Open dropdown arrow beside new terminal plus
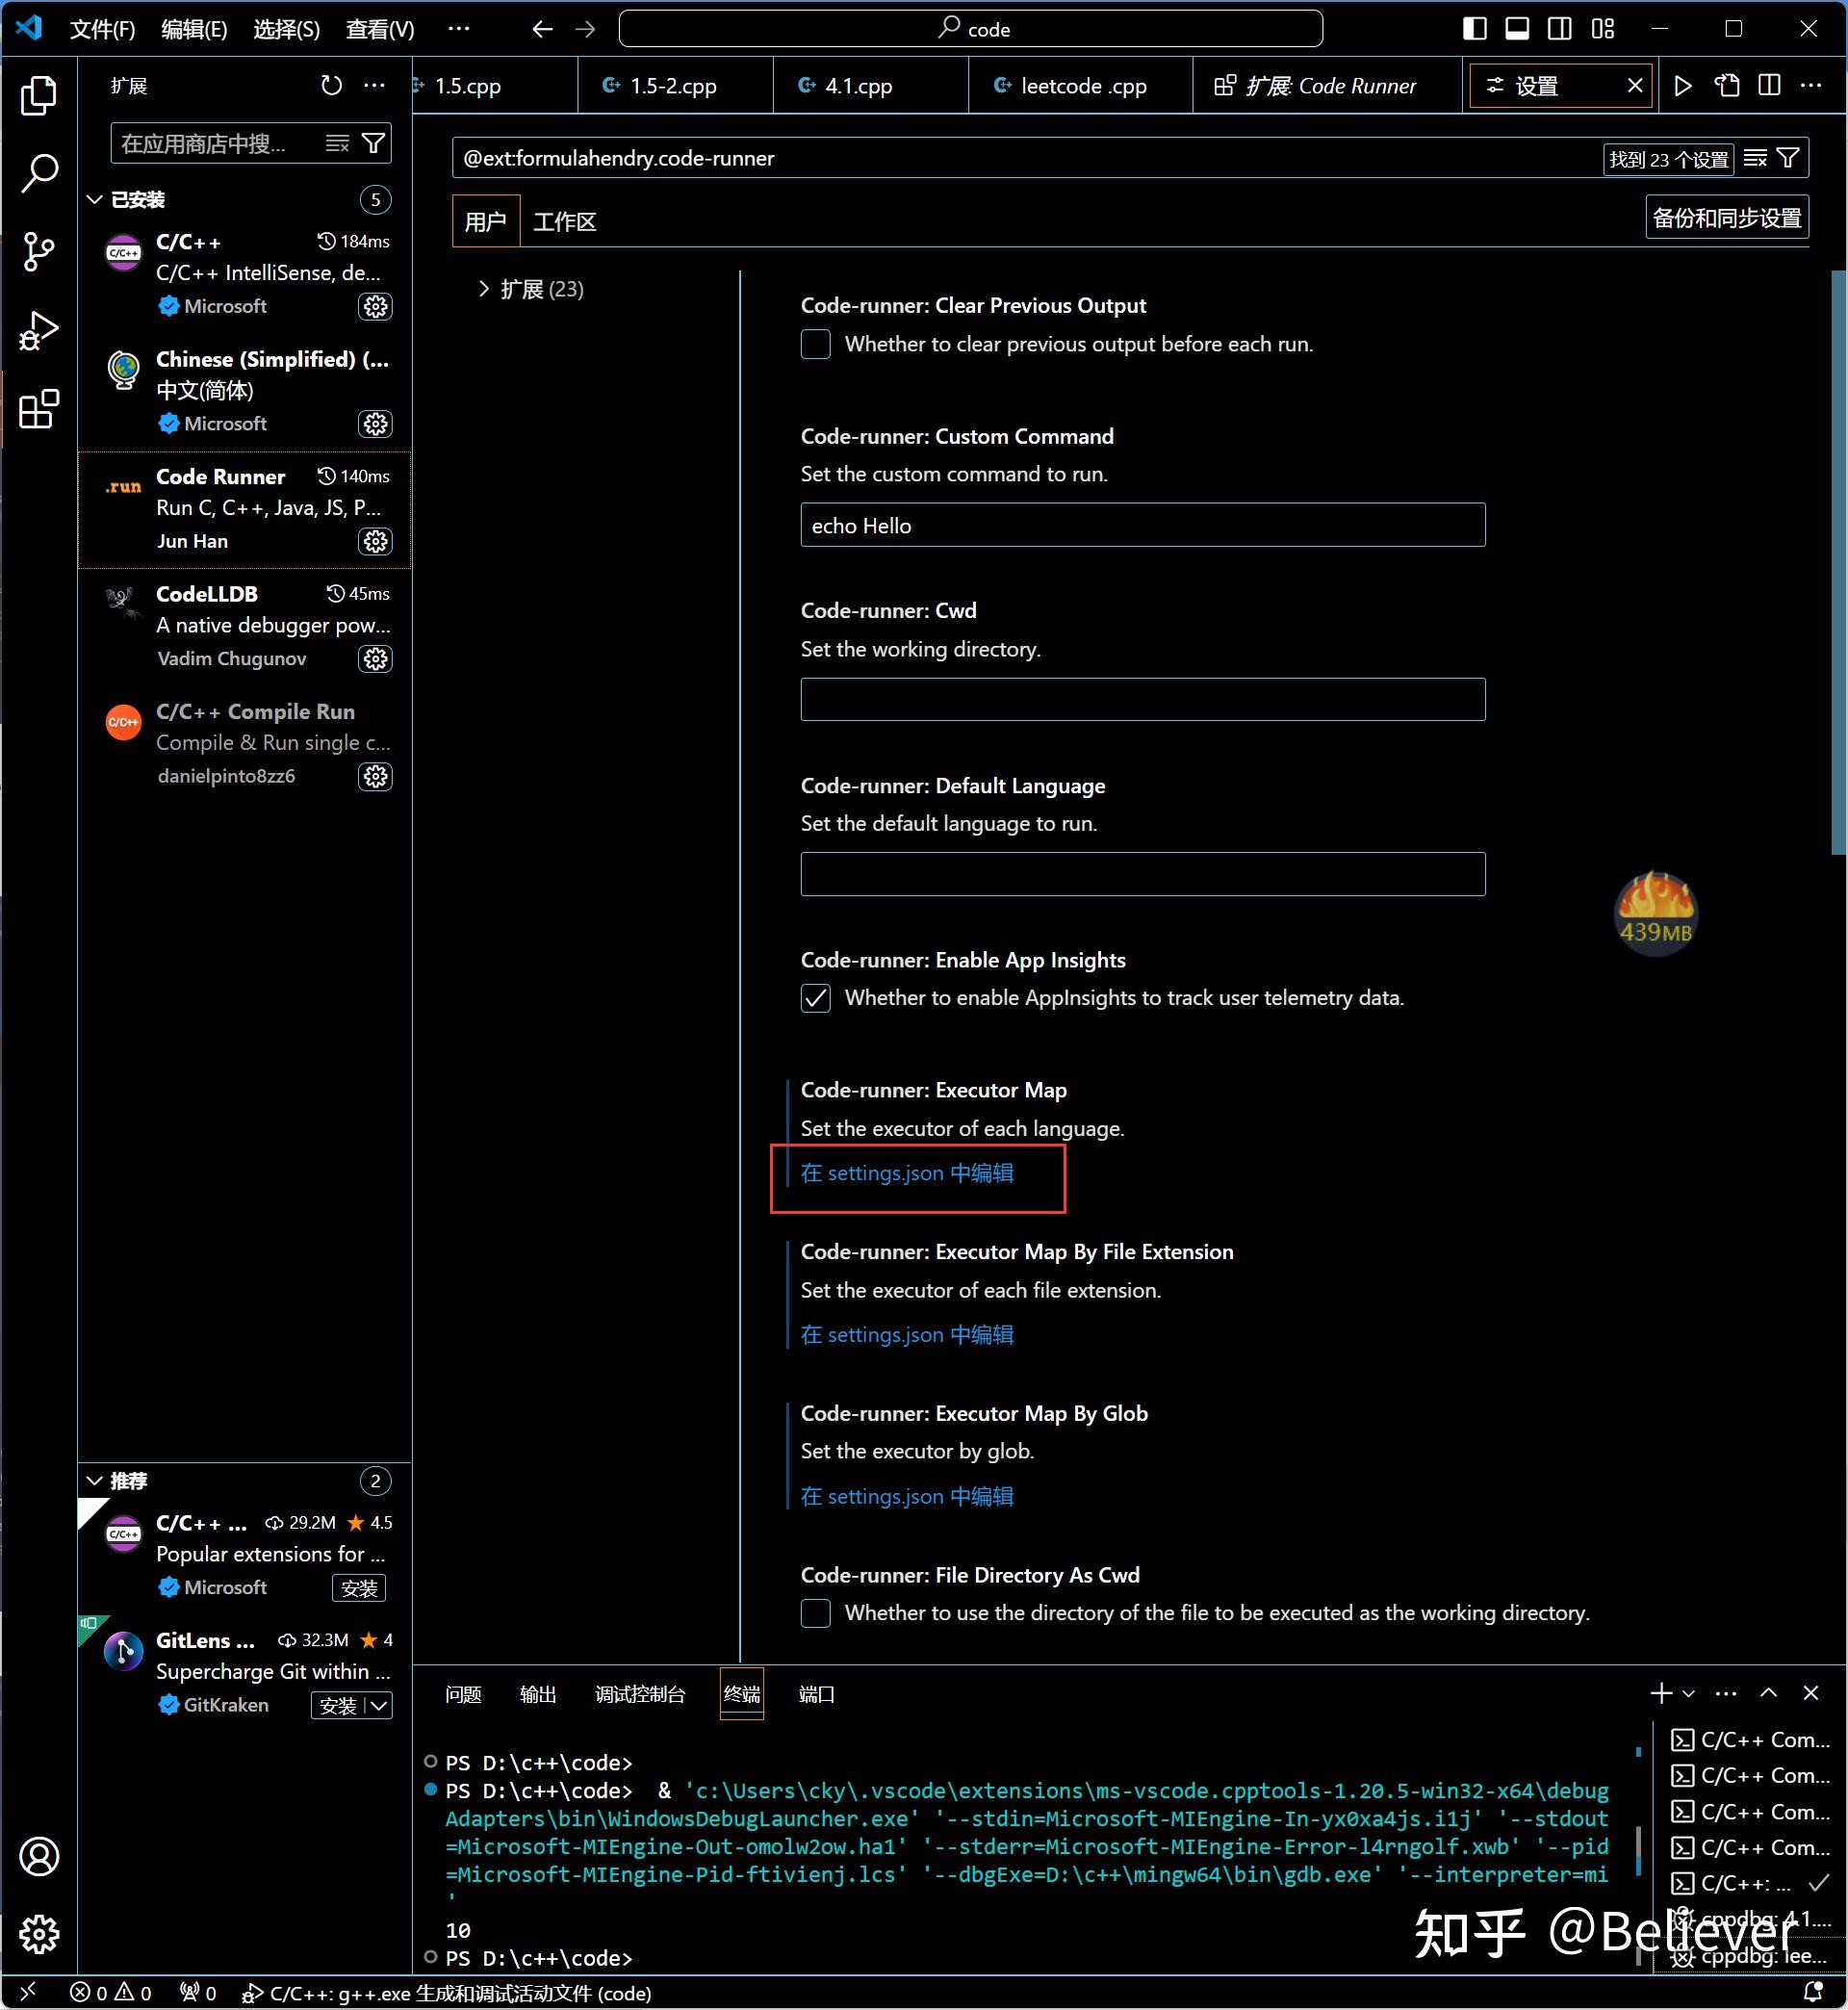 click(x=1689, y=1694)
